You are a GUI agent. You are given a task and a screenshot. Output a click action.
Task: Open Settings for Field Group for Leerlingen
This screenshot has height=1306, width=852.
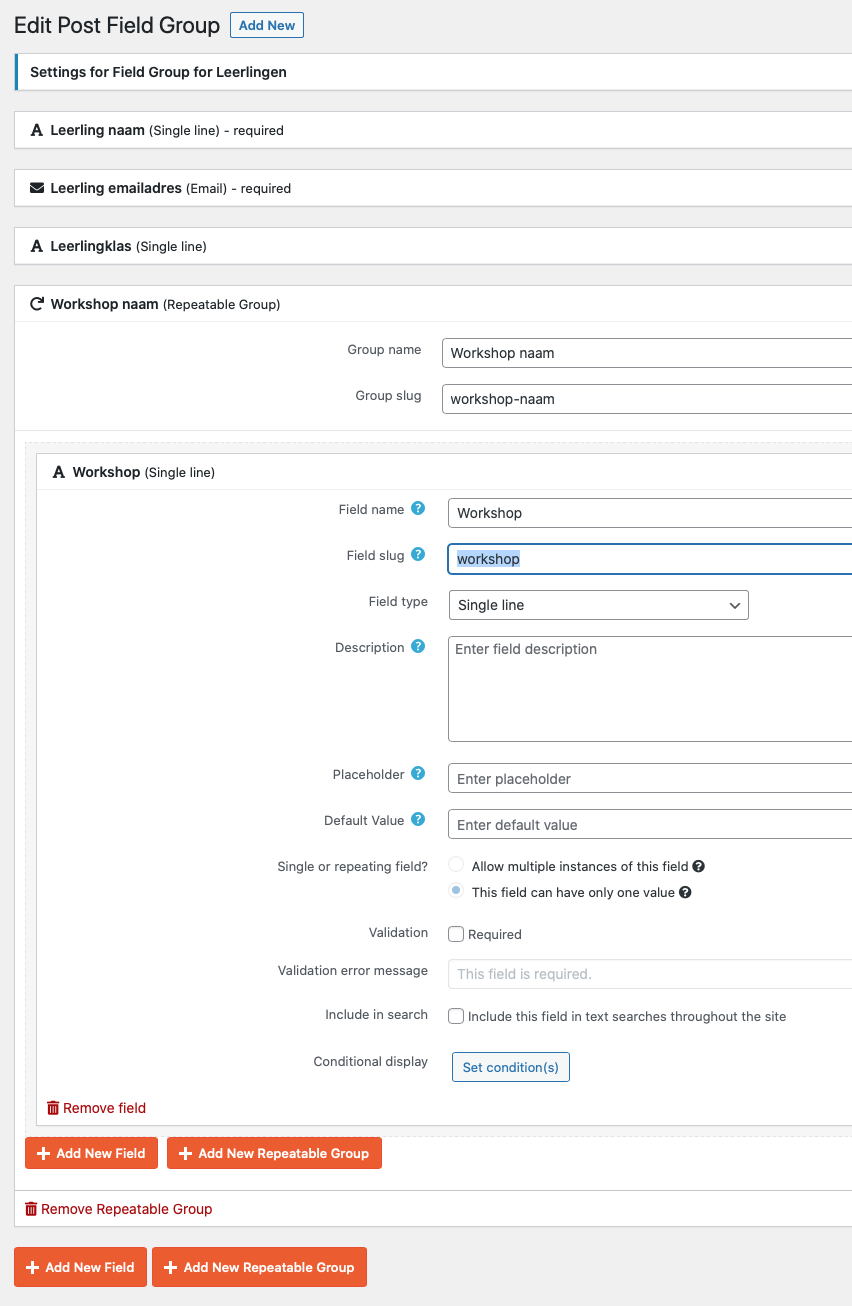click(x=434, y=72)
